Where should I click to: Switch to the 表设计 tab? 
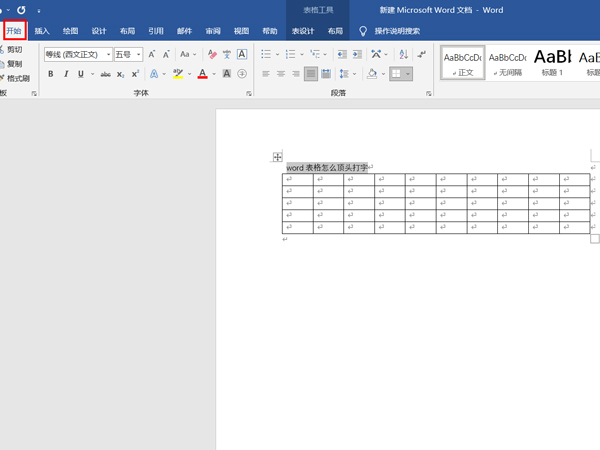[x=304, y=31]
